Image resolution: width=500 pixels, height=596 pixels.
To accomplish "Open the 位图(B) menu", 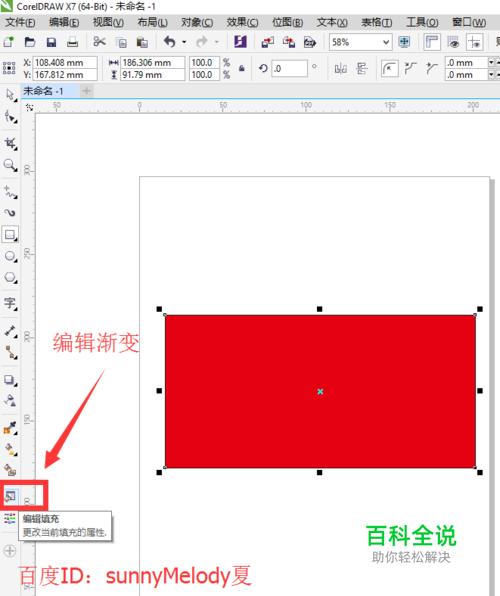I will click(287, 22).
